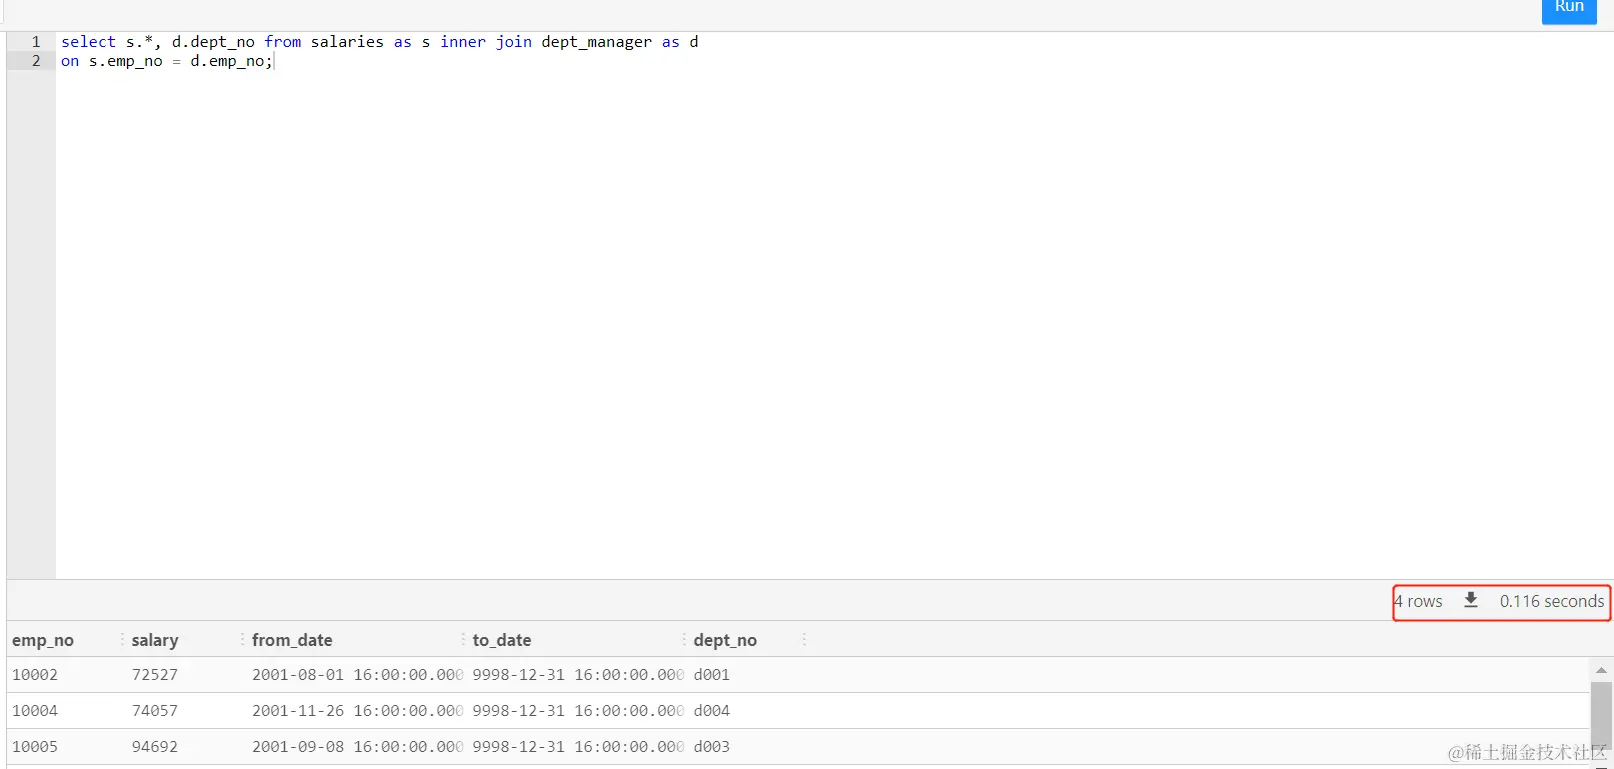The image size is (1614, 769).
Task: Sort by the from_date column header
Action: [292, 640]
